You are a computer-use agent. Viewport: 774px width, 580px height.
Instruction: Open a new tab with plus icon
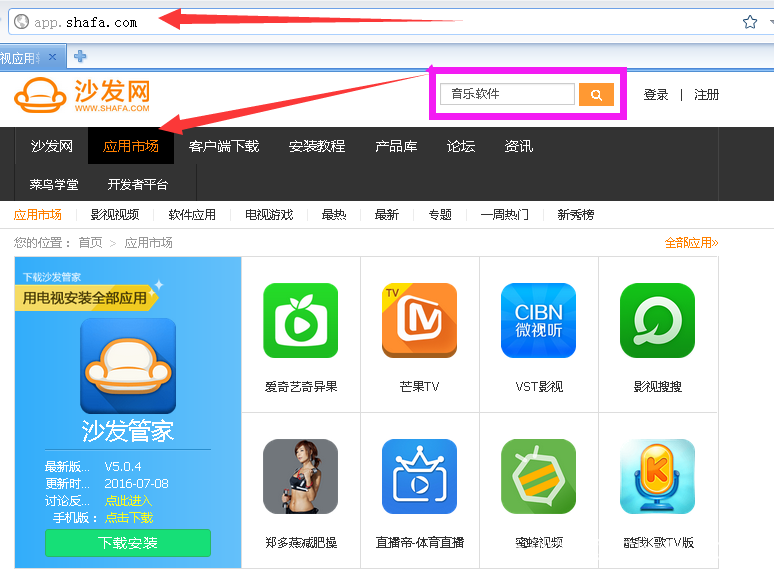tap(80, 56)
